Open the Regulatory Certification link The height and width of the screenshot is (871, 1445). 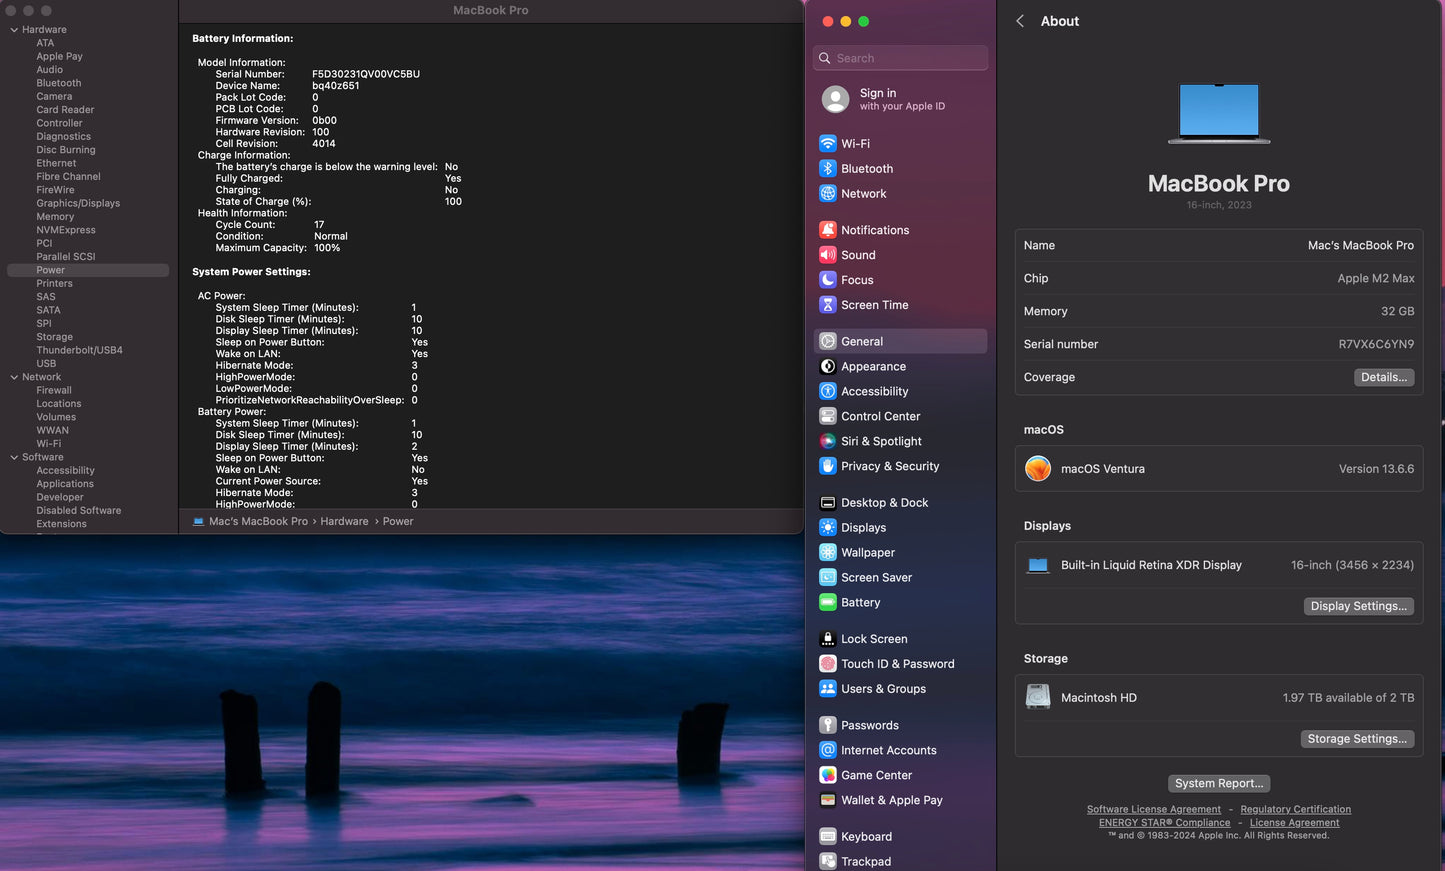(1295, 809)
